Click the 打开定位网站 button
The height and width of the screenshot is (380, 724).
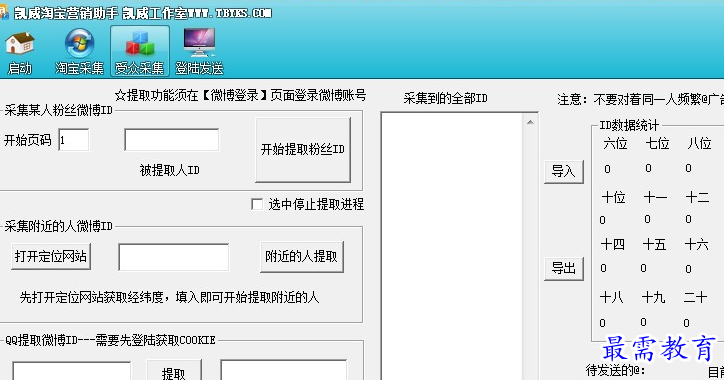coord(51,256)
